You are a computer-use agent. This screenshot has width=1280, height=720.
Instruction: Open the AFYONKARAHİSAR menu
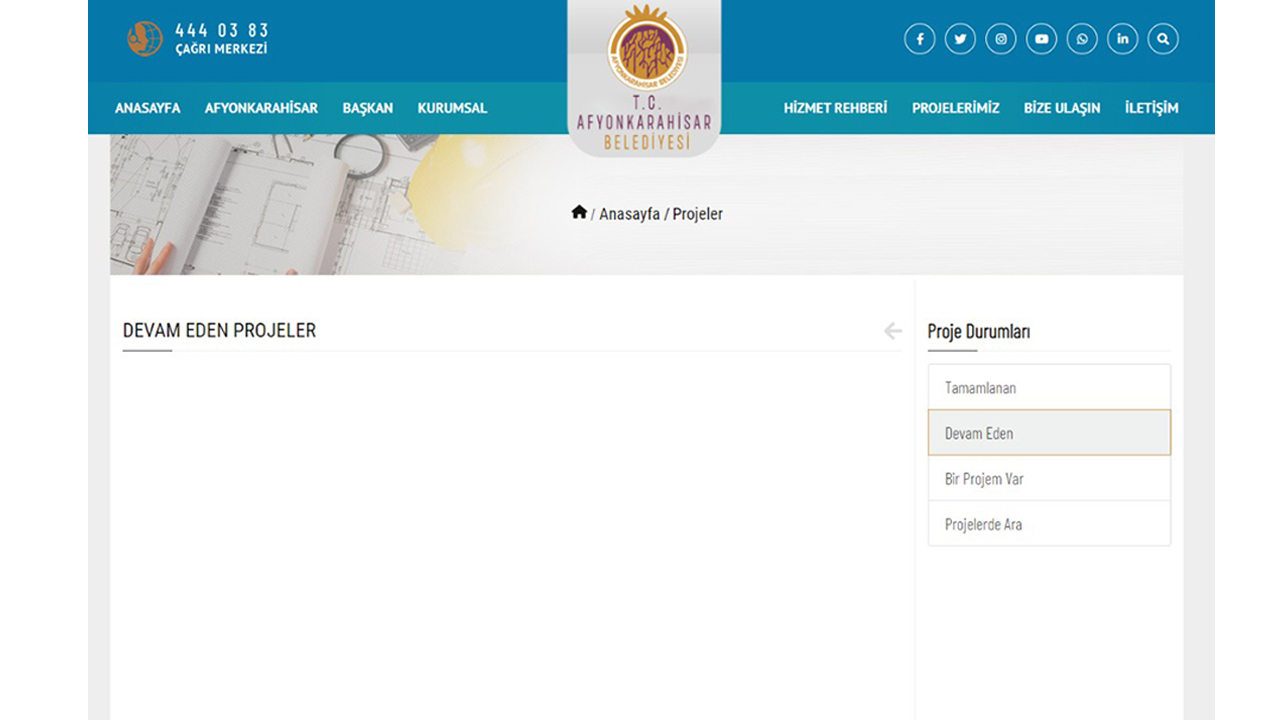point(261,108)
